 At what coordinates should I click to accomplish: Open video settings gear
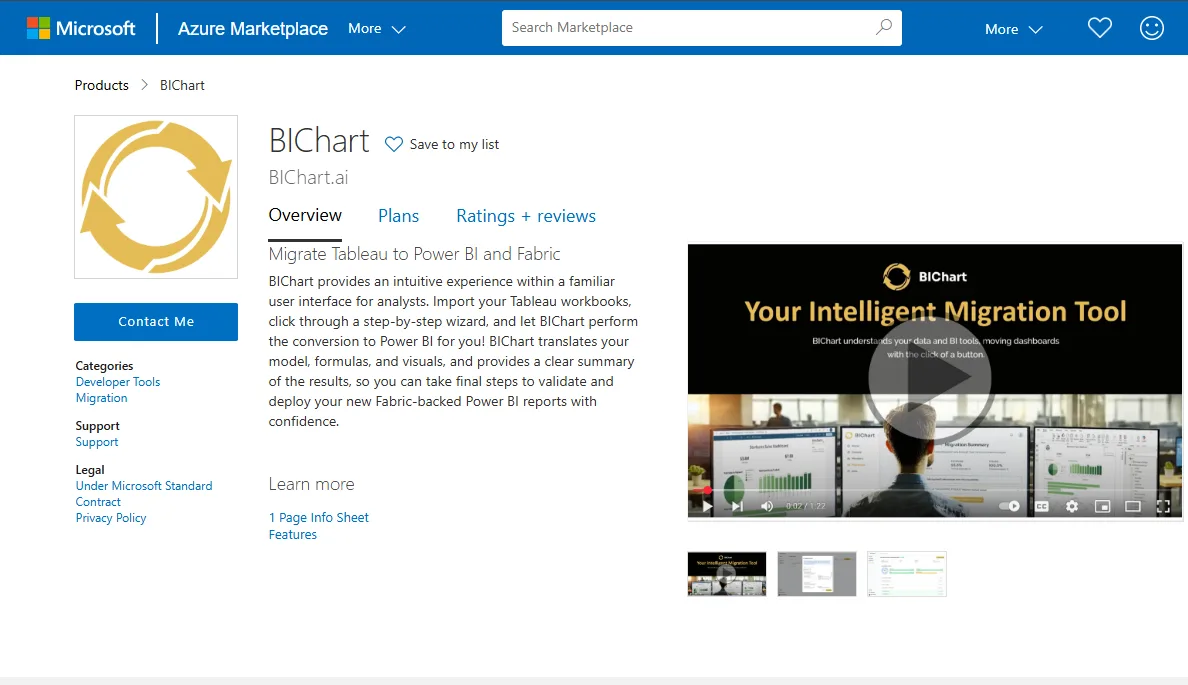[x=1072, y=506]
